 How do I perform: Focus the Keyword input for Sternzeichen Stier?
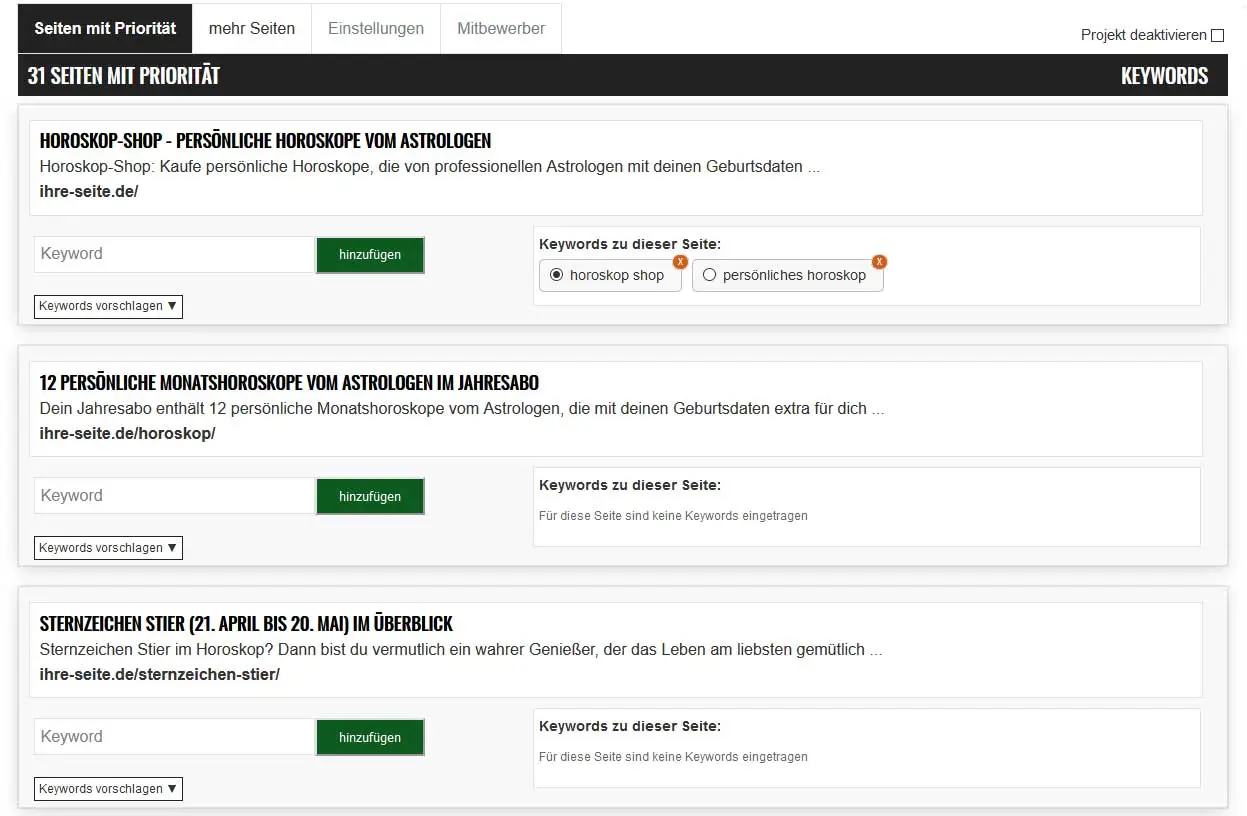point(175,737)
